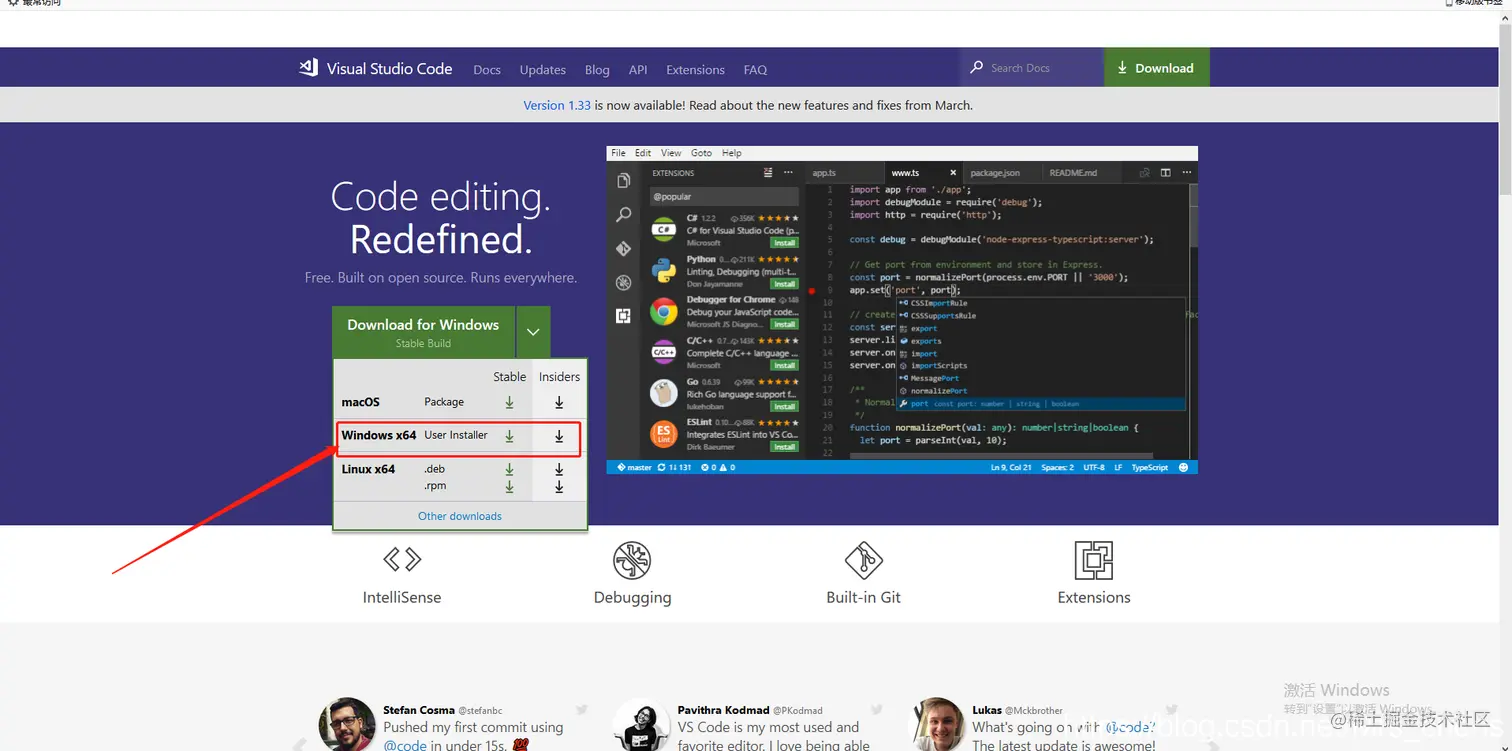Viewport: 1512px width, 751px height.
Task: Click Install for Python extension in screenshot
Action: pos(784,284)
